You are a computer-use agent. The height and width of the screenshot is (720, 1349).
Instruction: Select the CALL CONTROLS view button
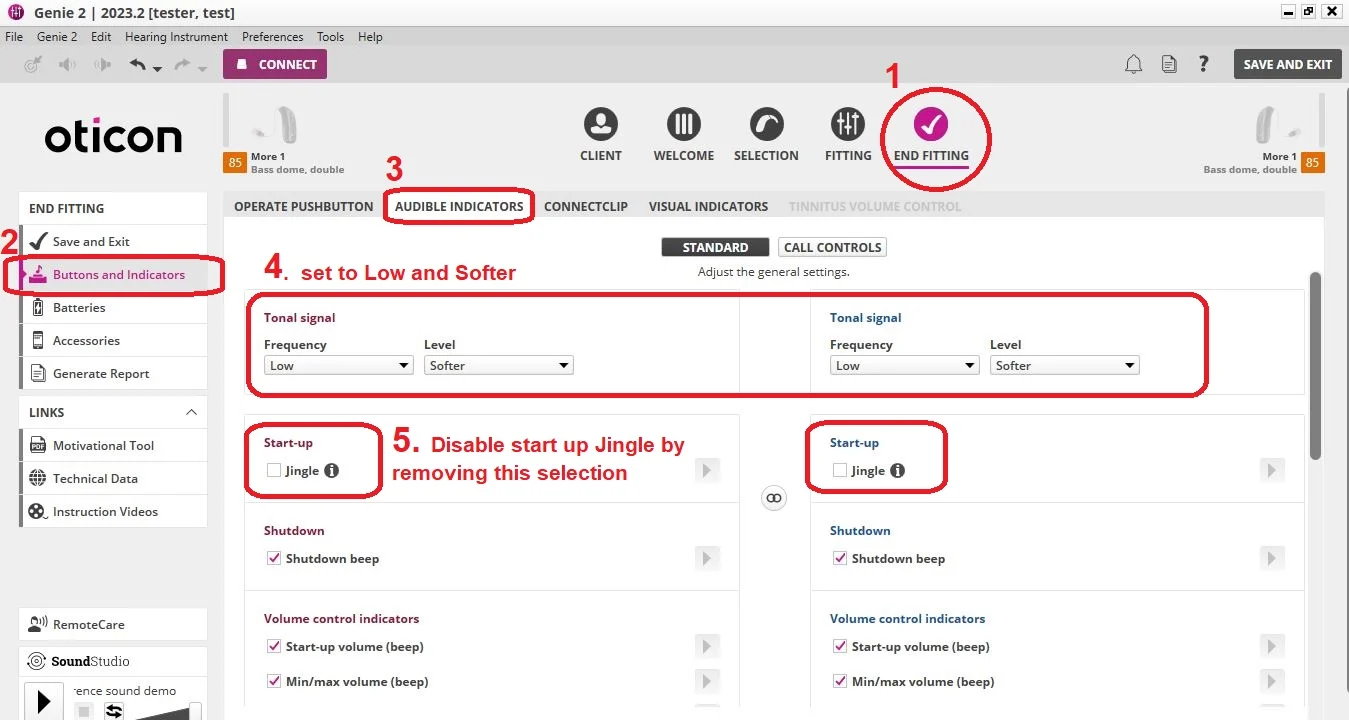pos(832,247)
